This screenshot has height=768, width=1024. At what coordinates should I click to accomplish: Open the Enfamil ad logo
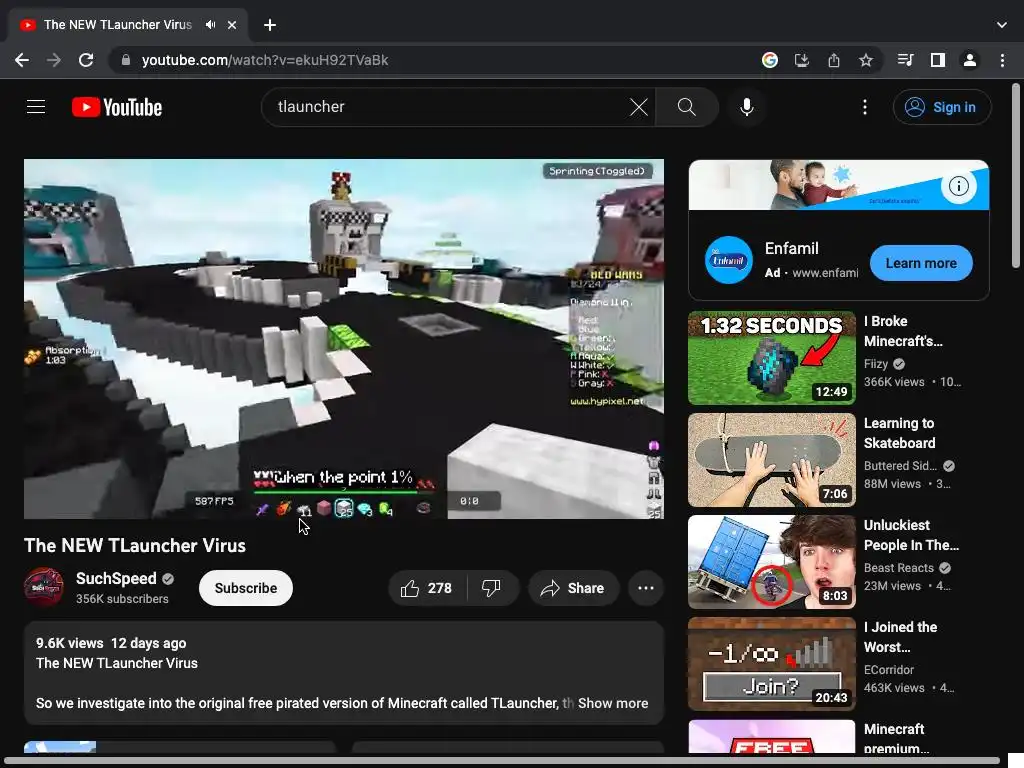tap(729, 260)
